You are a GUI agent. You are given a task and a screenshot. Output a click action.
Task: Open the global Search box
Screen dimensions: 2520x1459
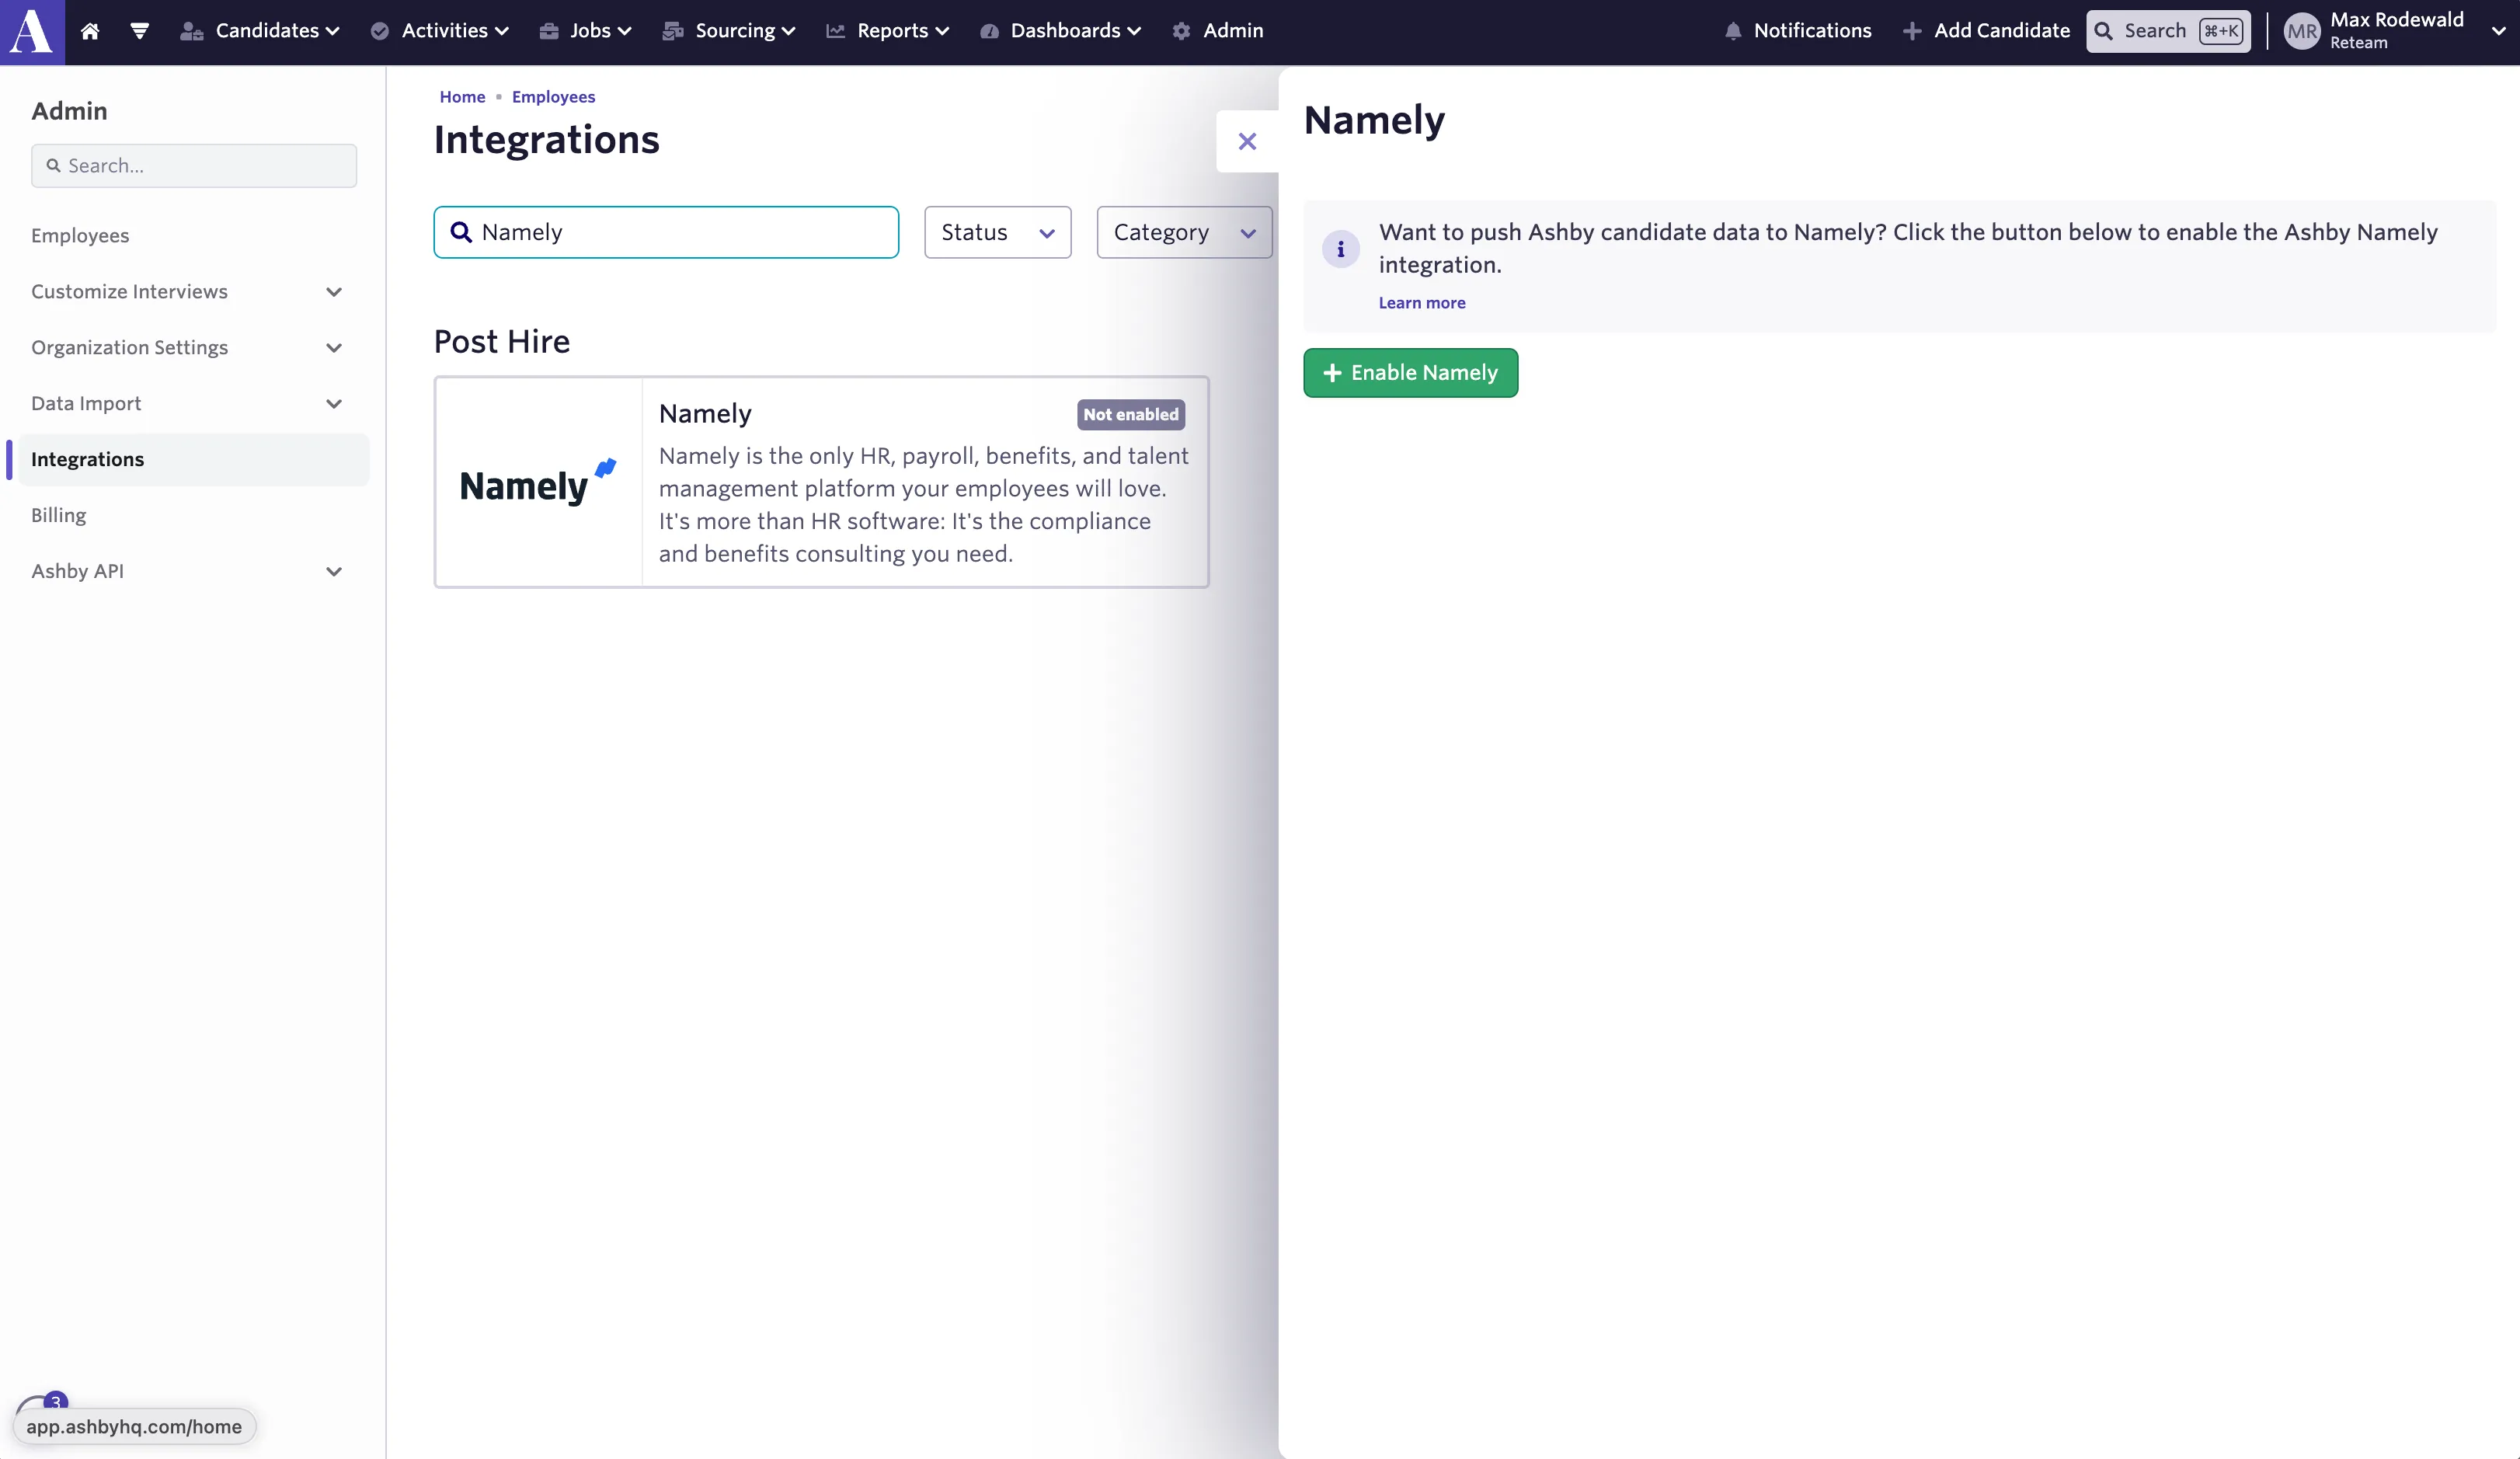2168,31
